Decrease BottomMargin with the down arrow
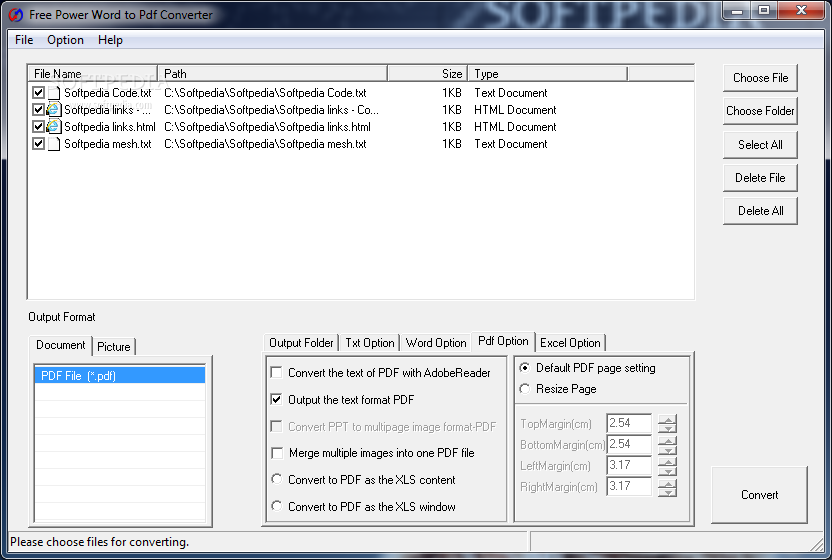832x560 pixels. 668,450
